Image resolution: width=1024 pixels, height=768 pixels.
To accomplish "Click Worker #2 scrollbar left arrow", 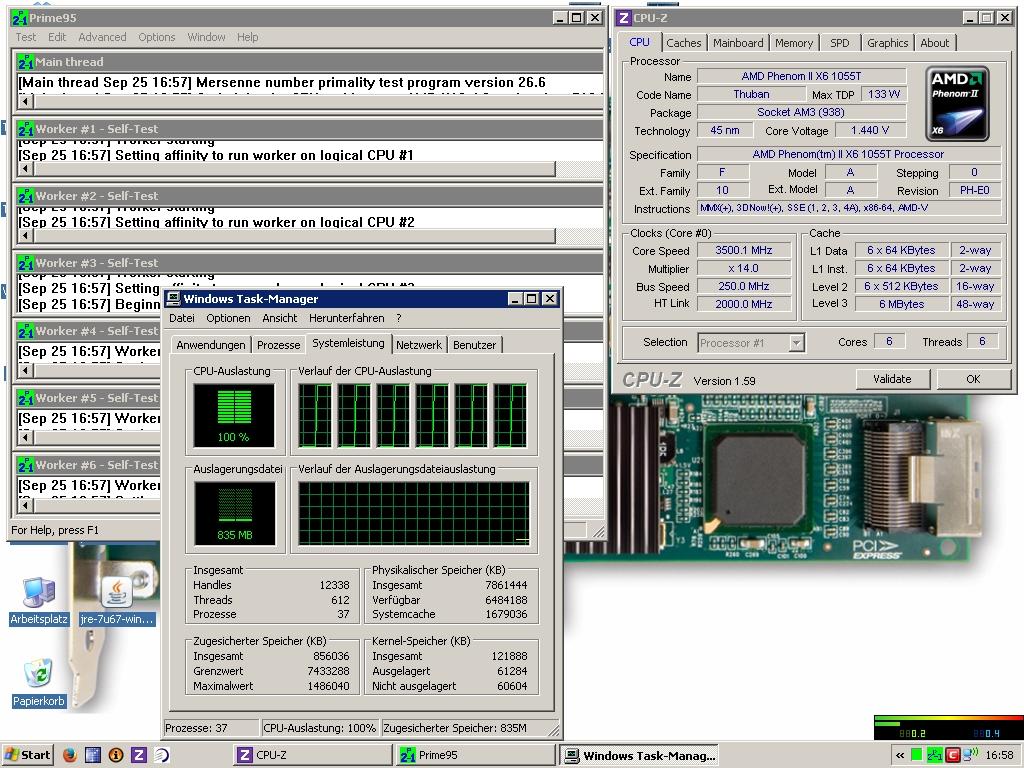I will (x=25, y=235).
